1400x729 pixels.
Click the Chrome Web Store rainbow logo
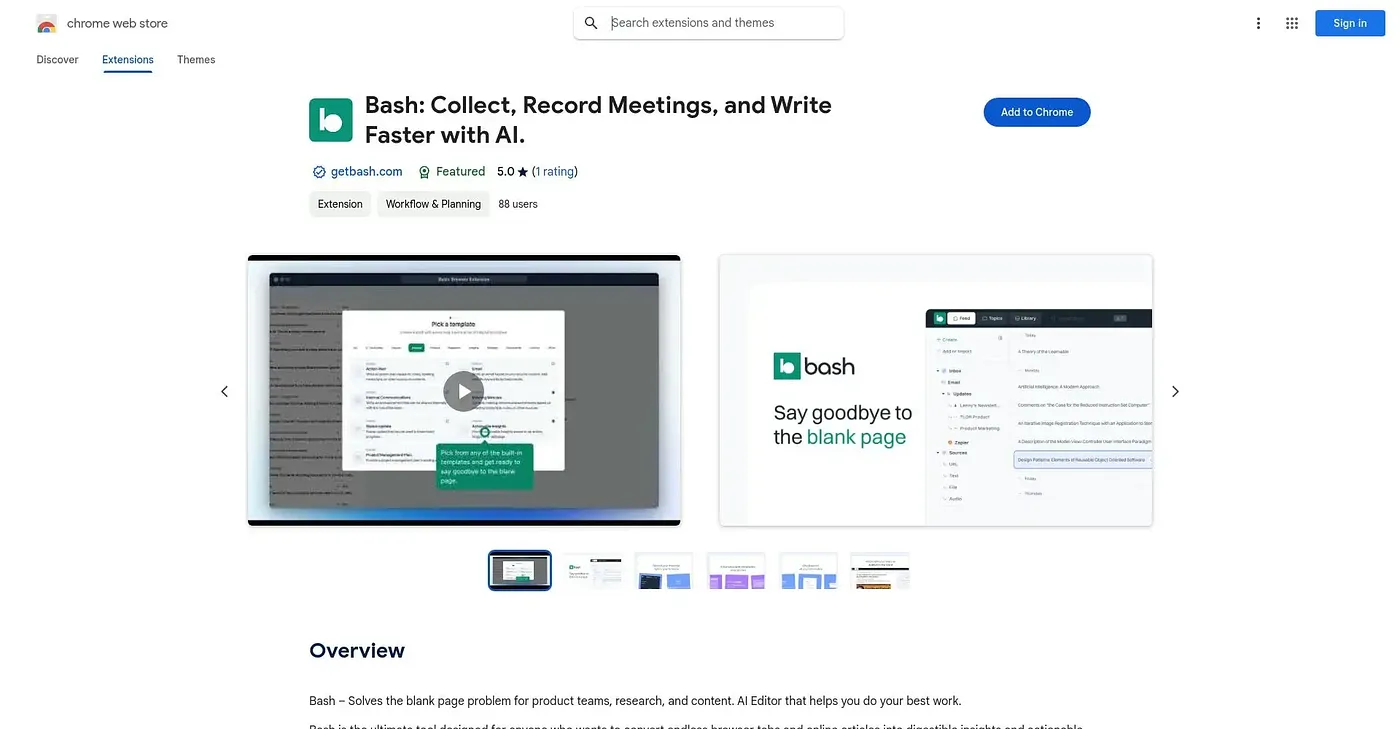pos(46,23)
